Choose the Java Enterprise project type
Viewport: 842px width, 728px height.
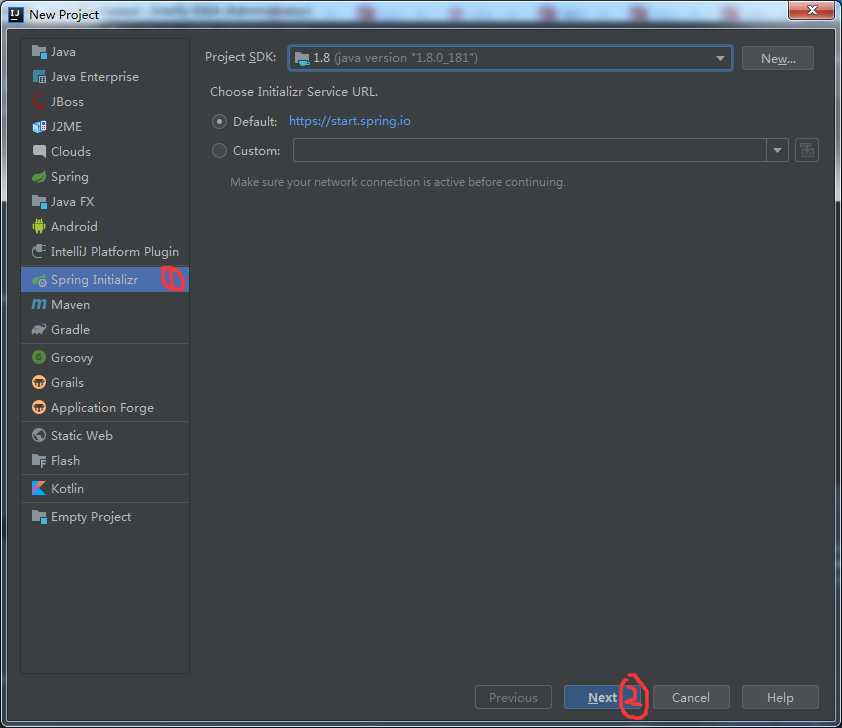pos(105,77)
